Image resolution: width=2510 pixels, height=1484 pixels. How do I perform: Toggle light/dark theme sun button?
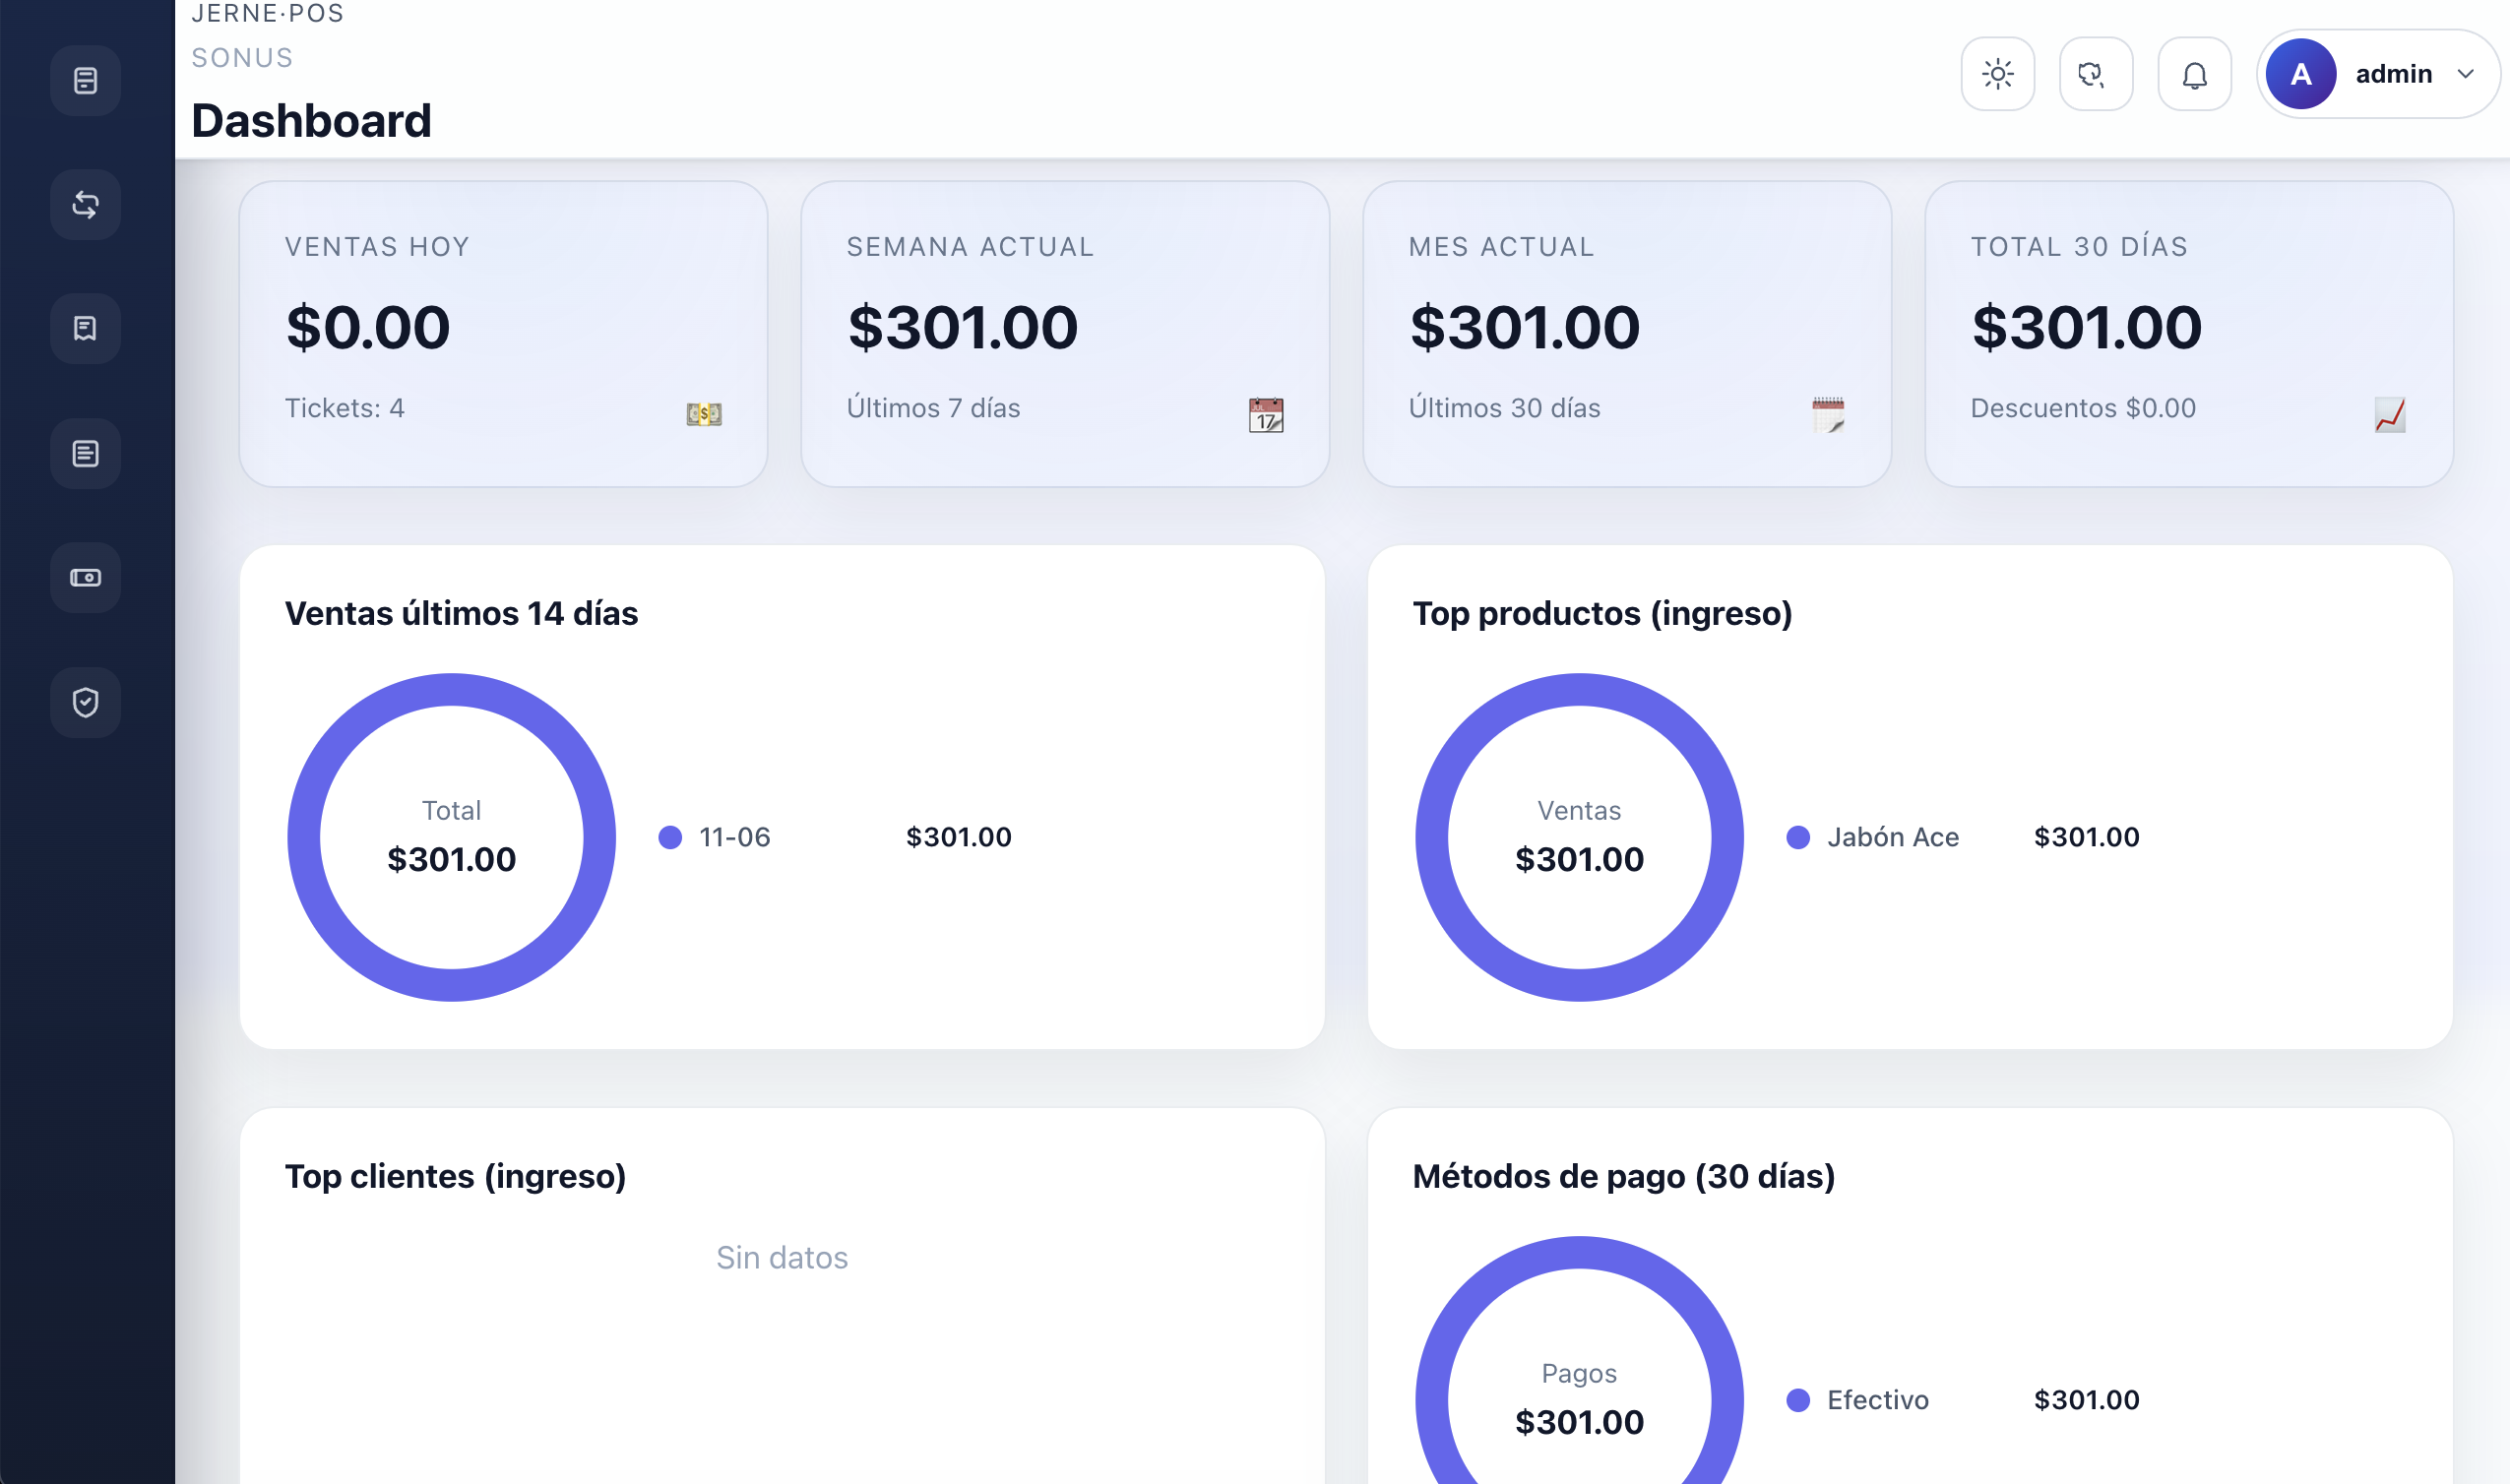(1997, 74)
